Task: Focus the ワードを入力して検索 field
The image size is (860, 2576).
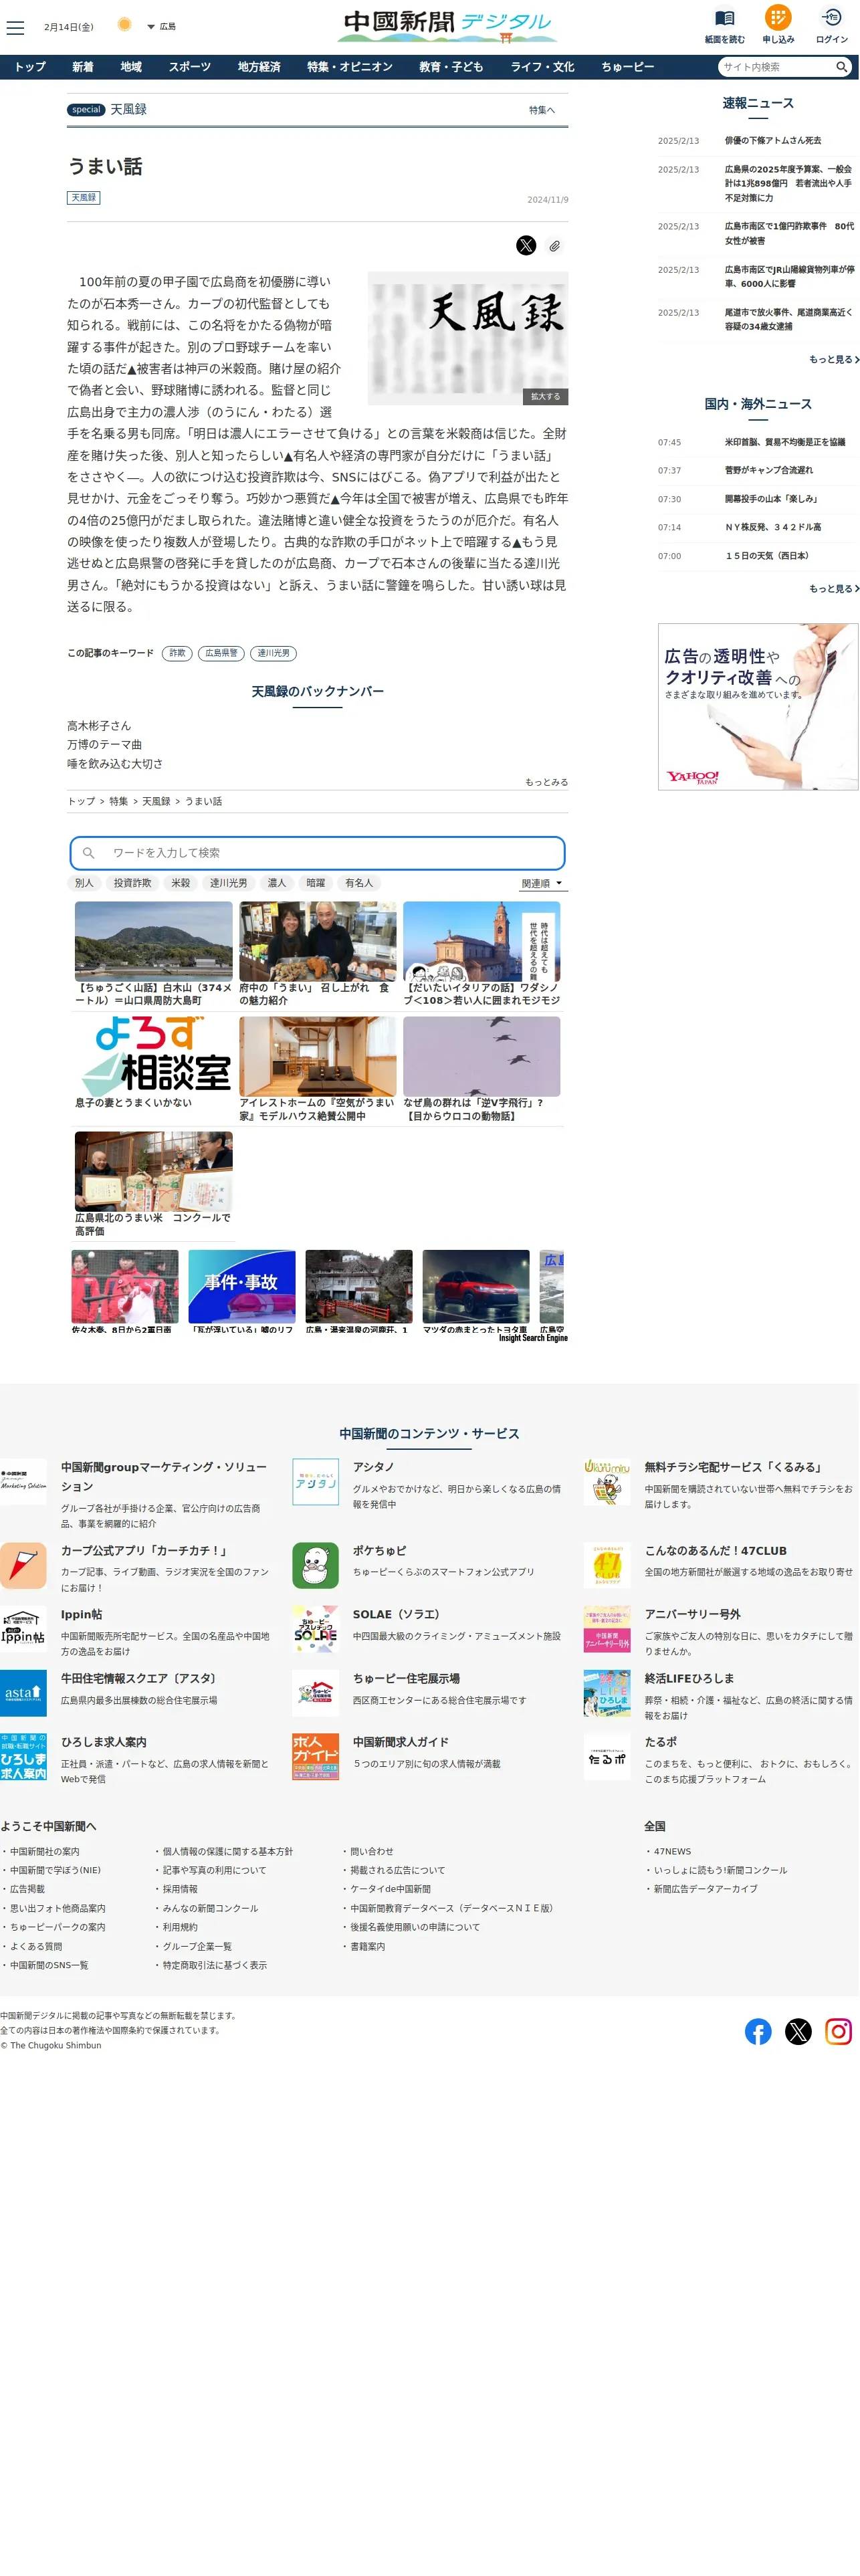Action: pyautogui.click(x=317, y=853)
